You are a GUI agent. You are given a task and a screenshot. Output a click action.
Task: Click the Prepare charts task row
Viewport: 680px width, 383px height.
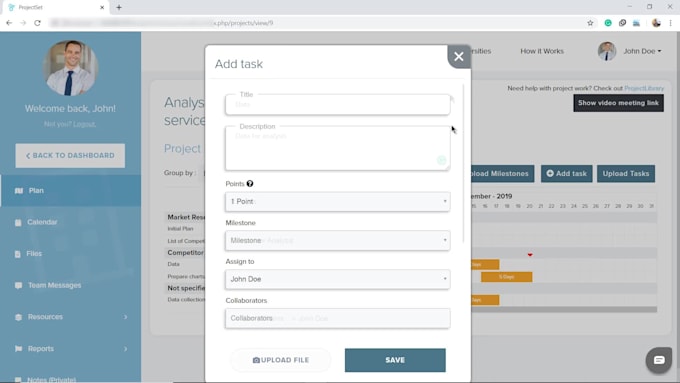pyautogui.click(x=186, y=276)
